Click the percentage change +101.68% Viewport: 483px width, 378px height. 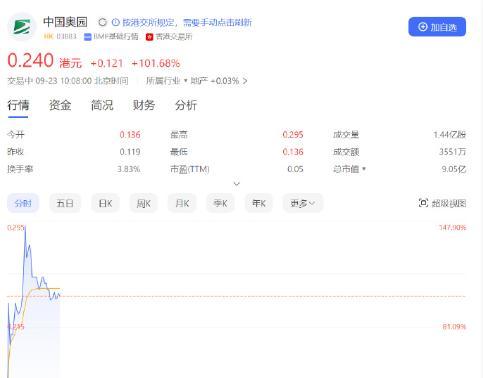[156, 63]
